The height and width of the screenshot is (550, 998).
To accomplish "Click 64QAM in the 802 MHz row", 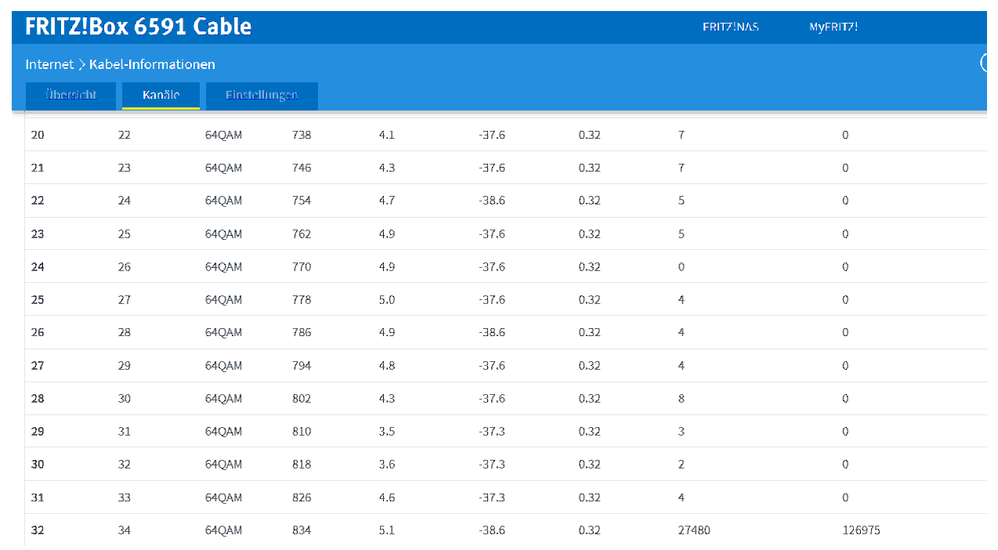I will click(223, 398).
